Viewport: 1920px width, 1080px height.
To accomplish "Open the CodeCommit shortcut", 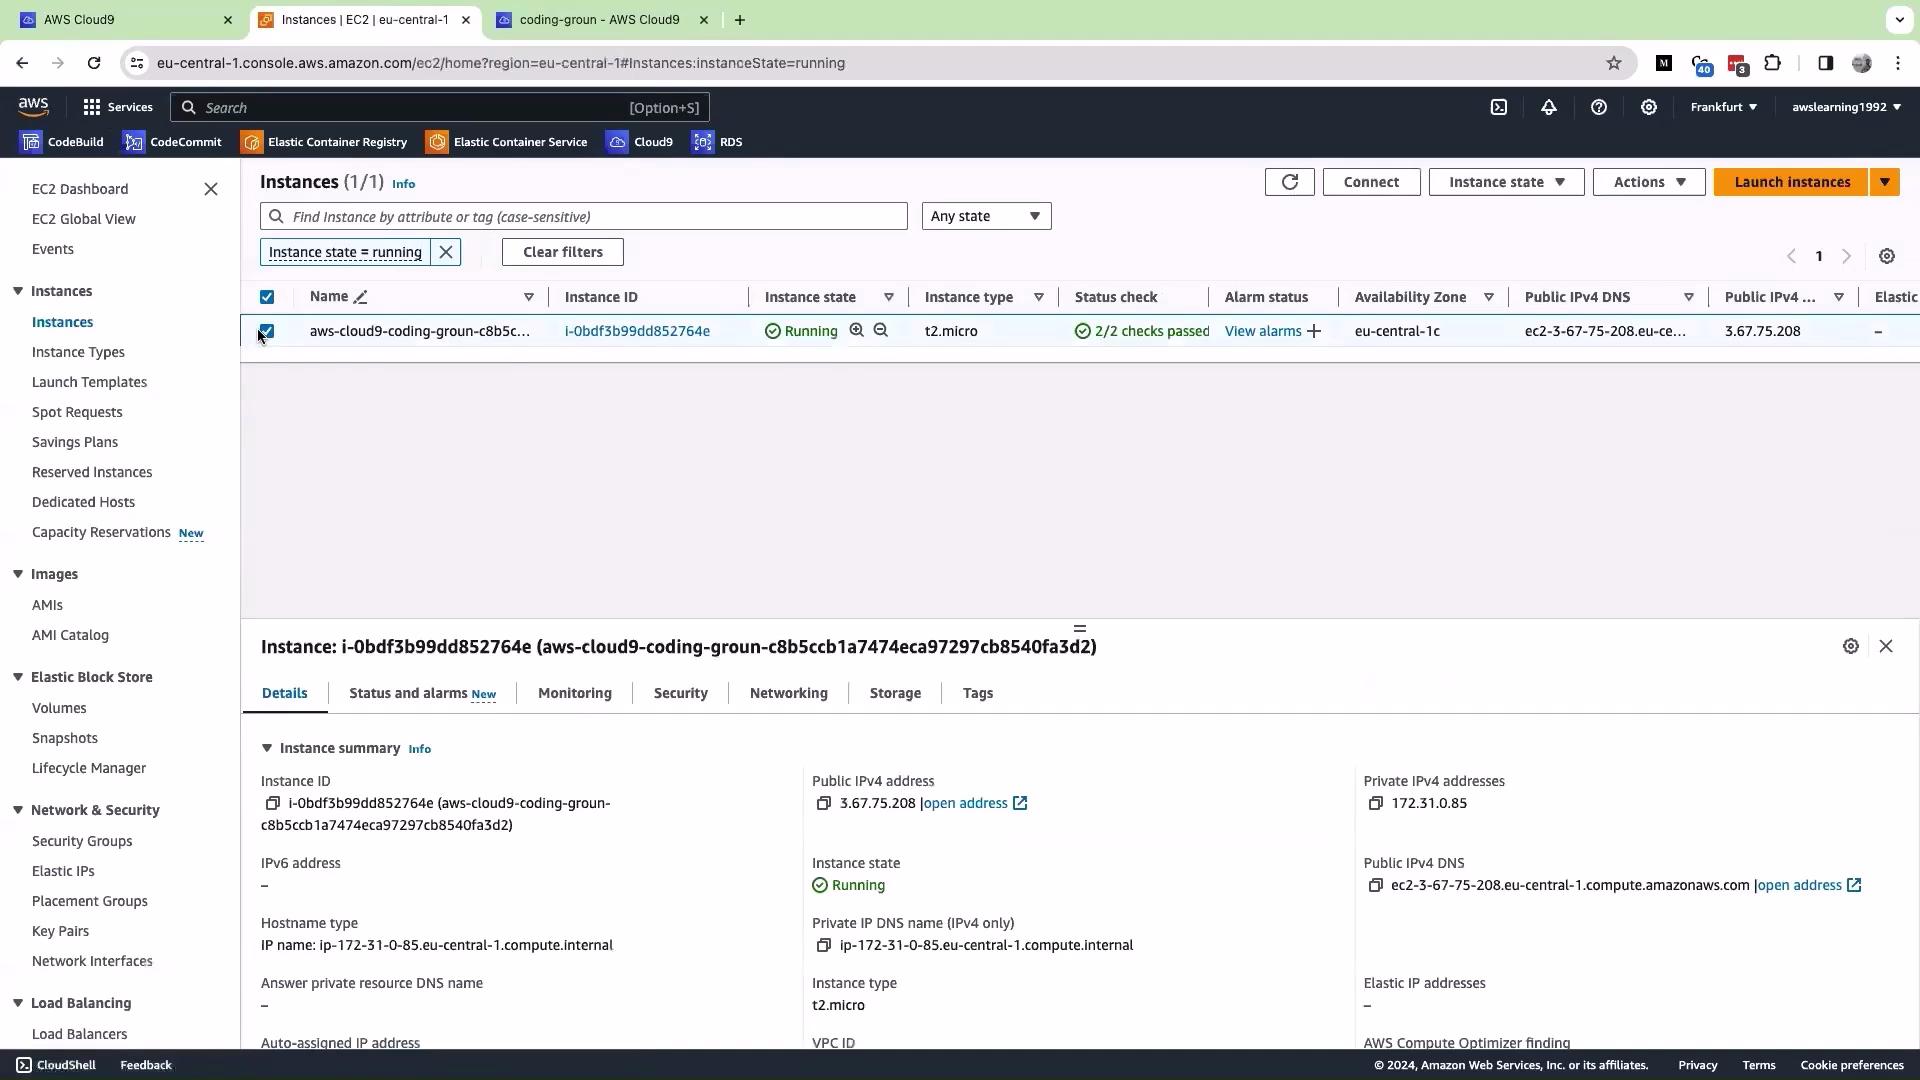I will click(172, 142).
